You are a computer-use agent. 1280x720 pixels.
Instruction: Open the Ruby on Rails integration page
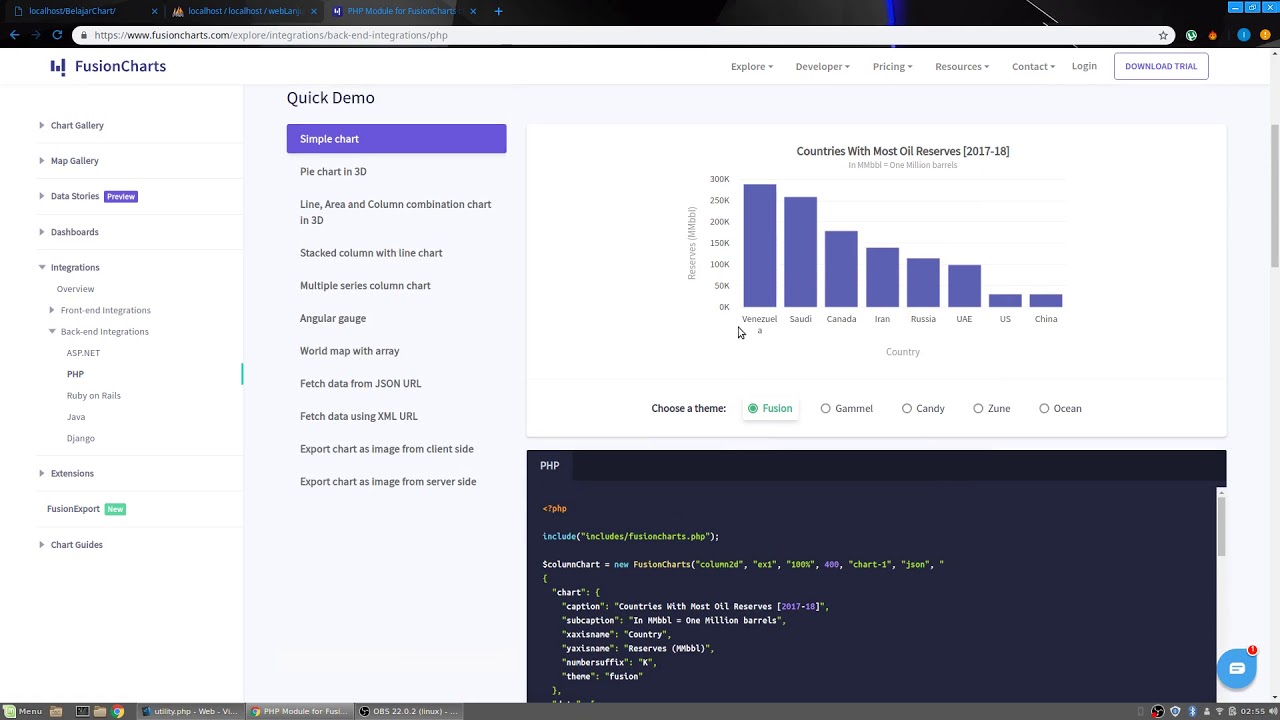[93, 395]
